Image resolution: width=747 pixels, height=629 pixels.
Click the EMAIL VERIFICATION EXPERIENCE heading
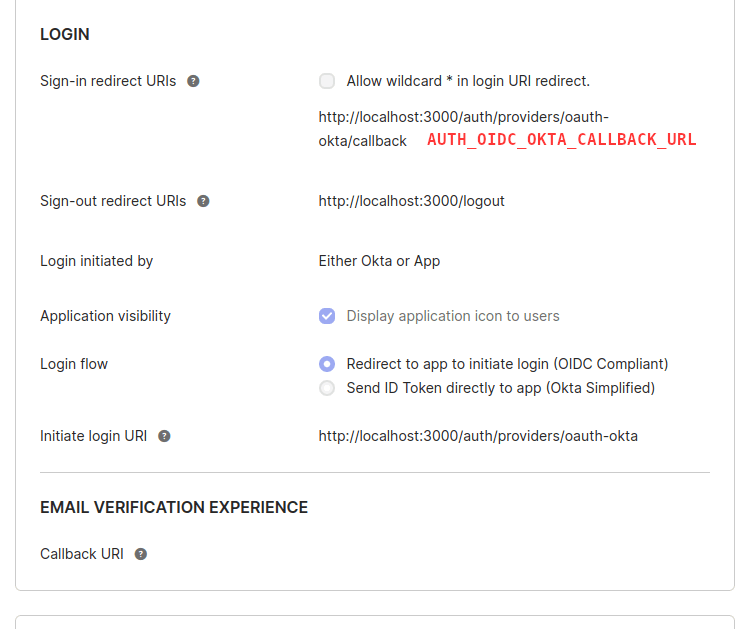click(174, 507)
